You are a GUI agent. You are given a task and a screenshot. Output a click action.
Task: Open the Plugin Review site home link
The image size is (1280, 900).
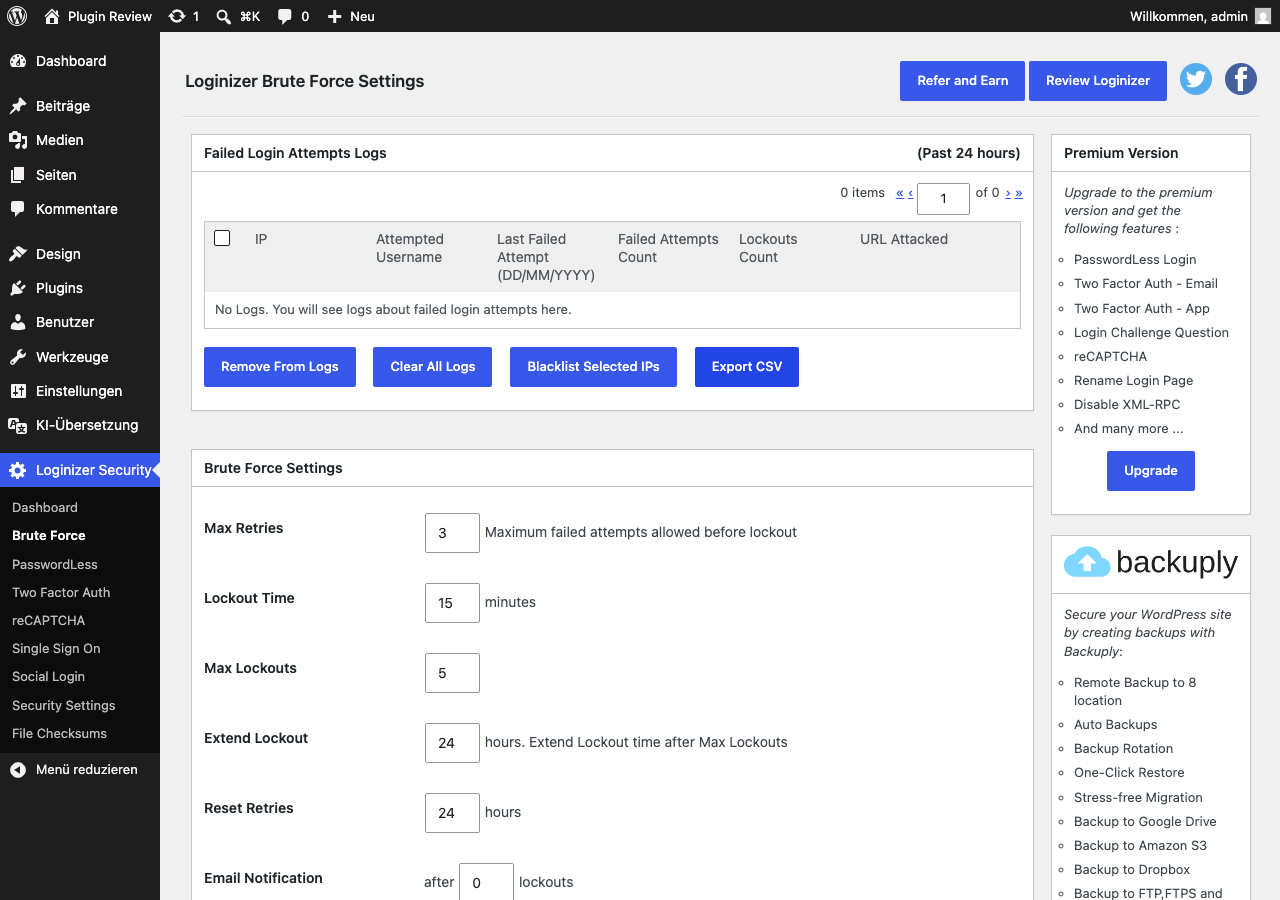(98, 16)
